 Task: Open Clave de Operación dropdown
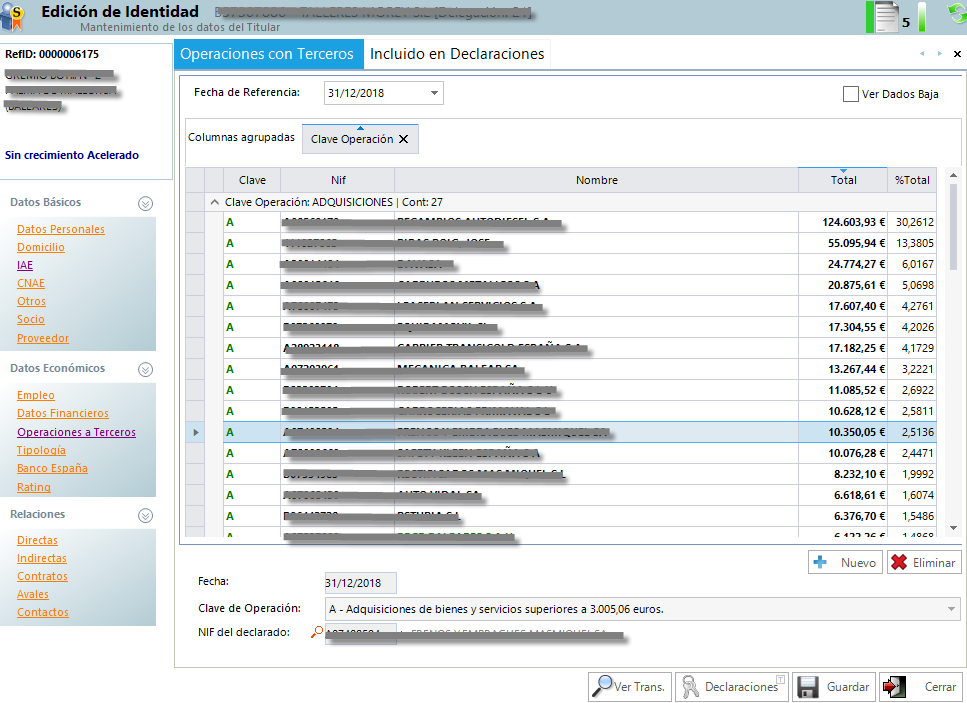[x=951, y=609]
